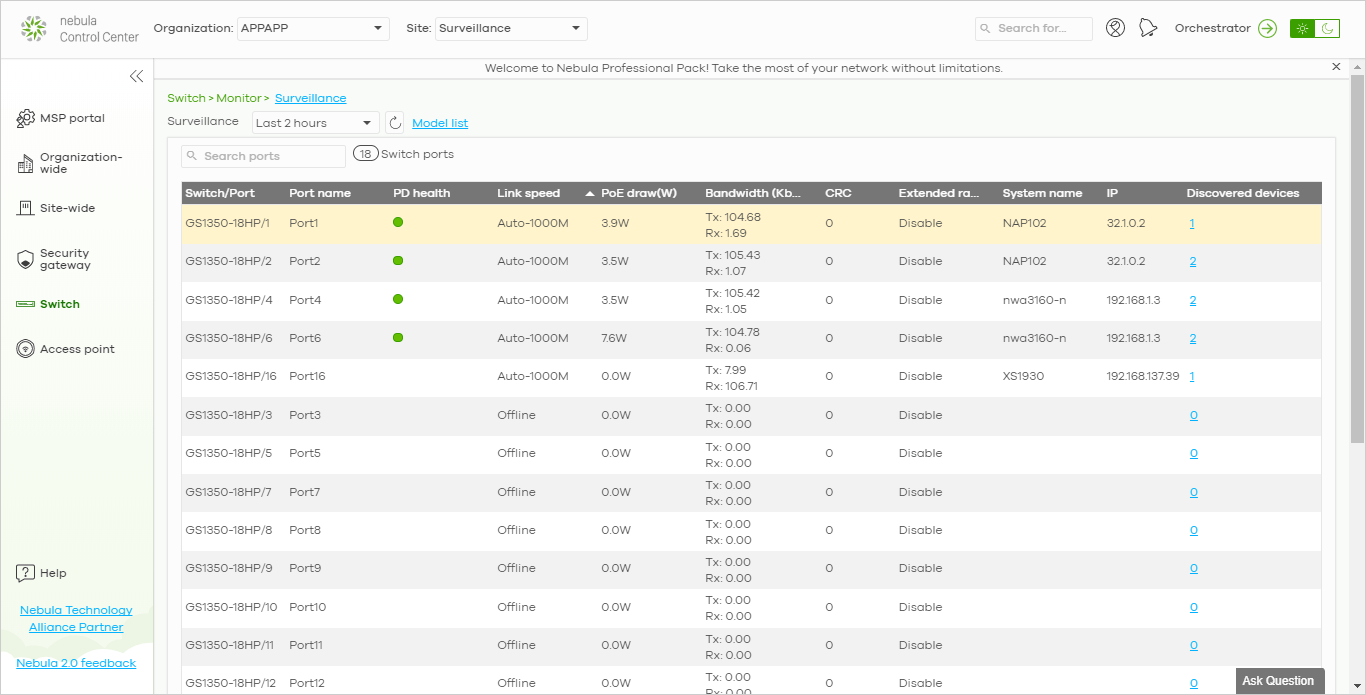Sort by PD health column header
This screenshot has width=1366, height=695.
[422, 193]
